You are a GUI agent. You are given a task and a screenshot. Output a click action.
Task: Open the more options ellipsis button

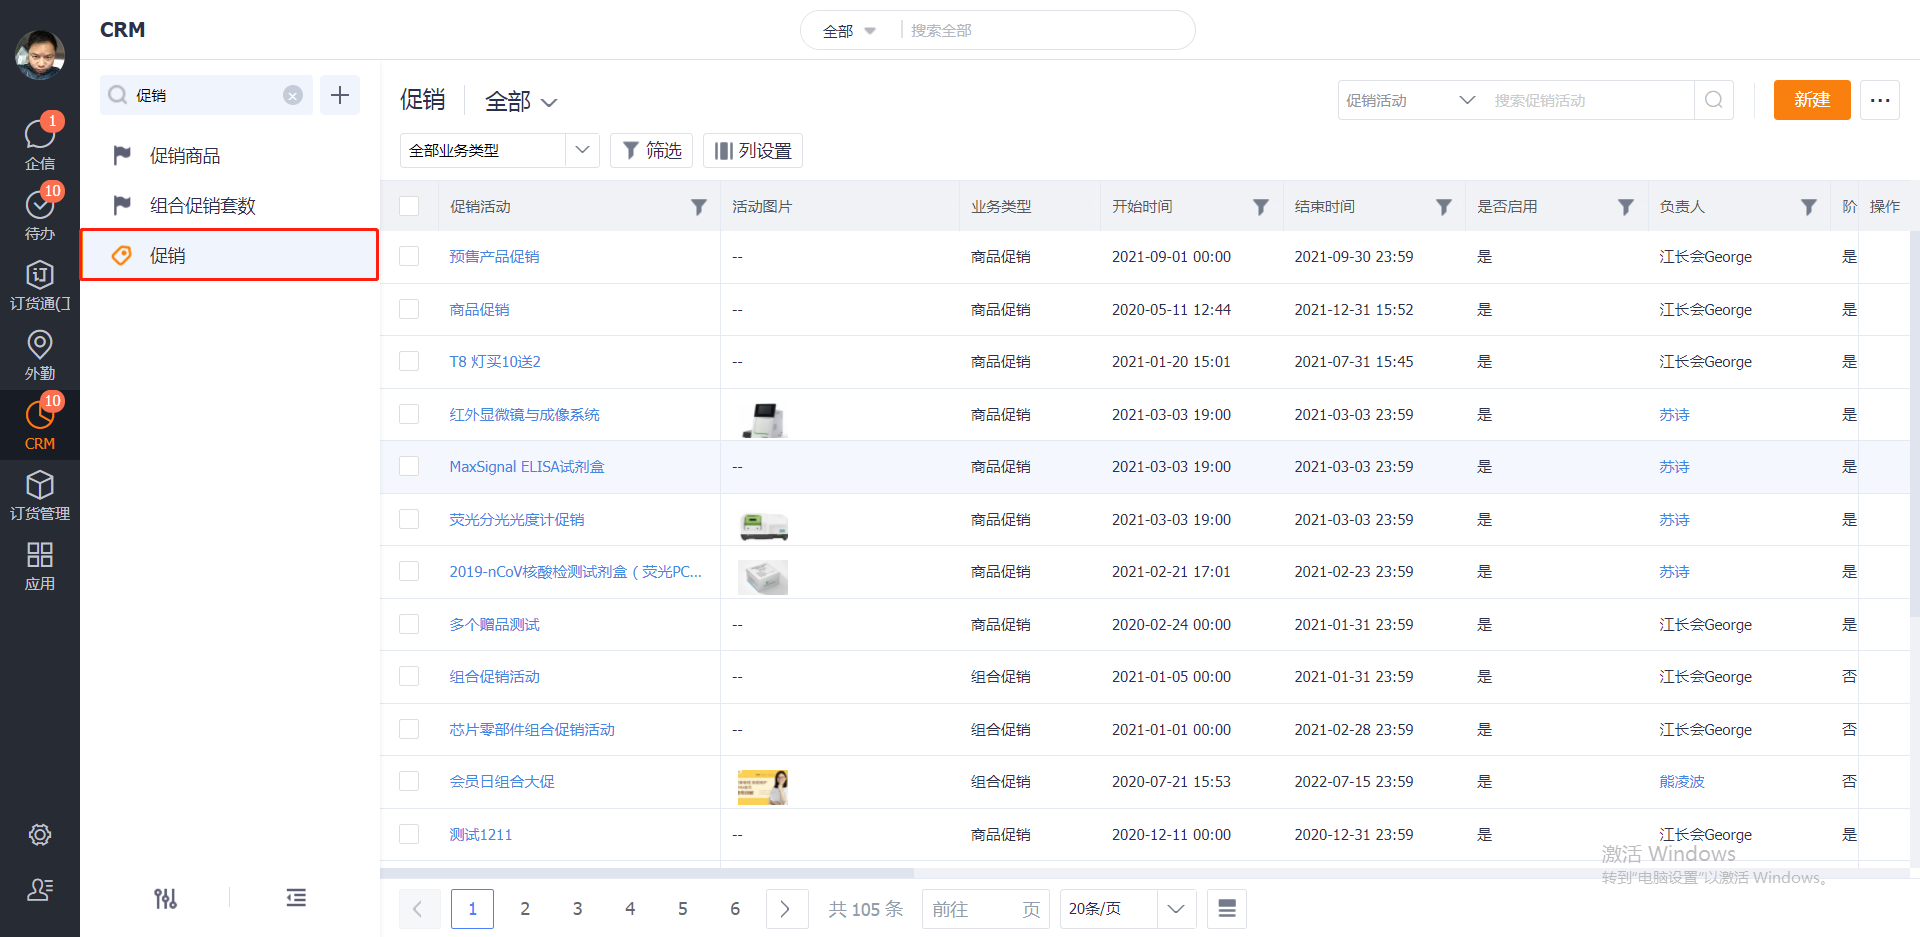pos(1880,100)
